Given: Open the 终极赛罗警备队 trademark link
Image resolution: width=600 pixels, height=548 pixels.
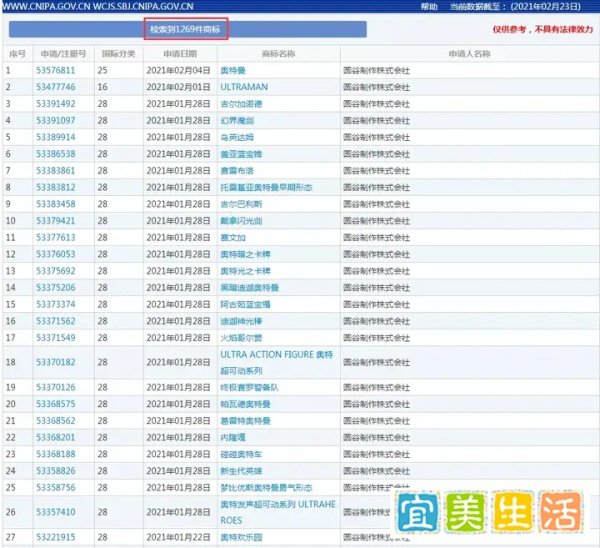Looking at the screenshot, I should [249, 387].
